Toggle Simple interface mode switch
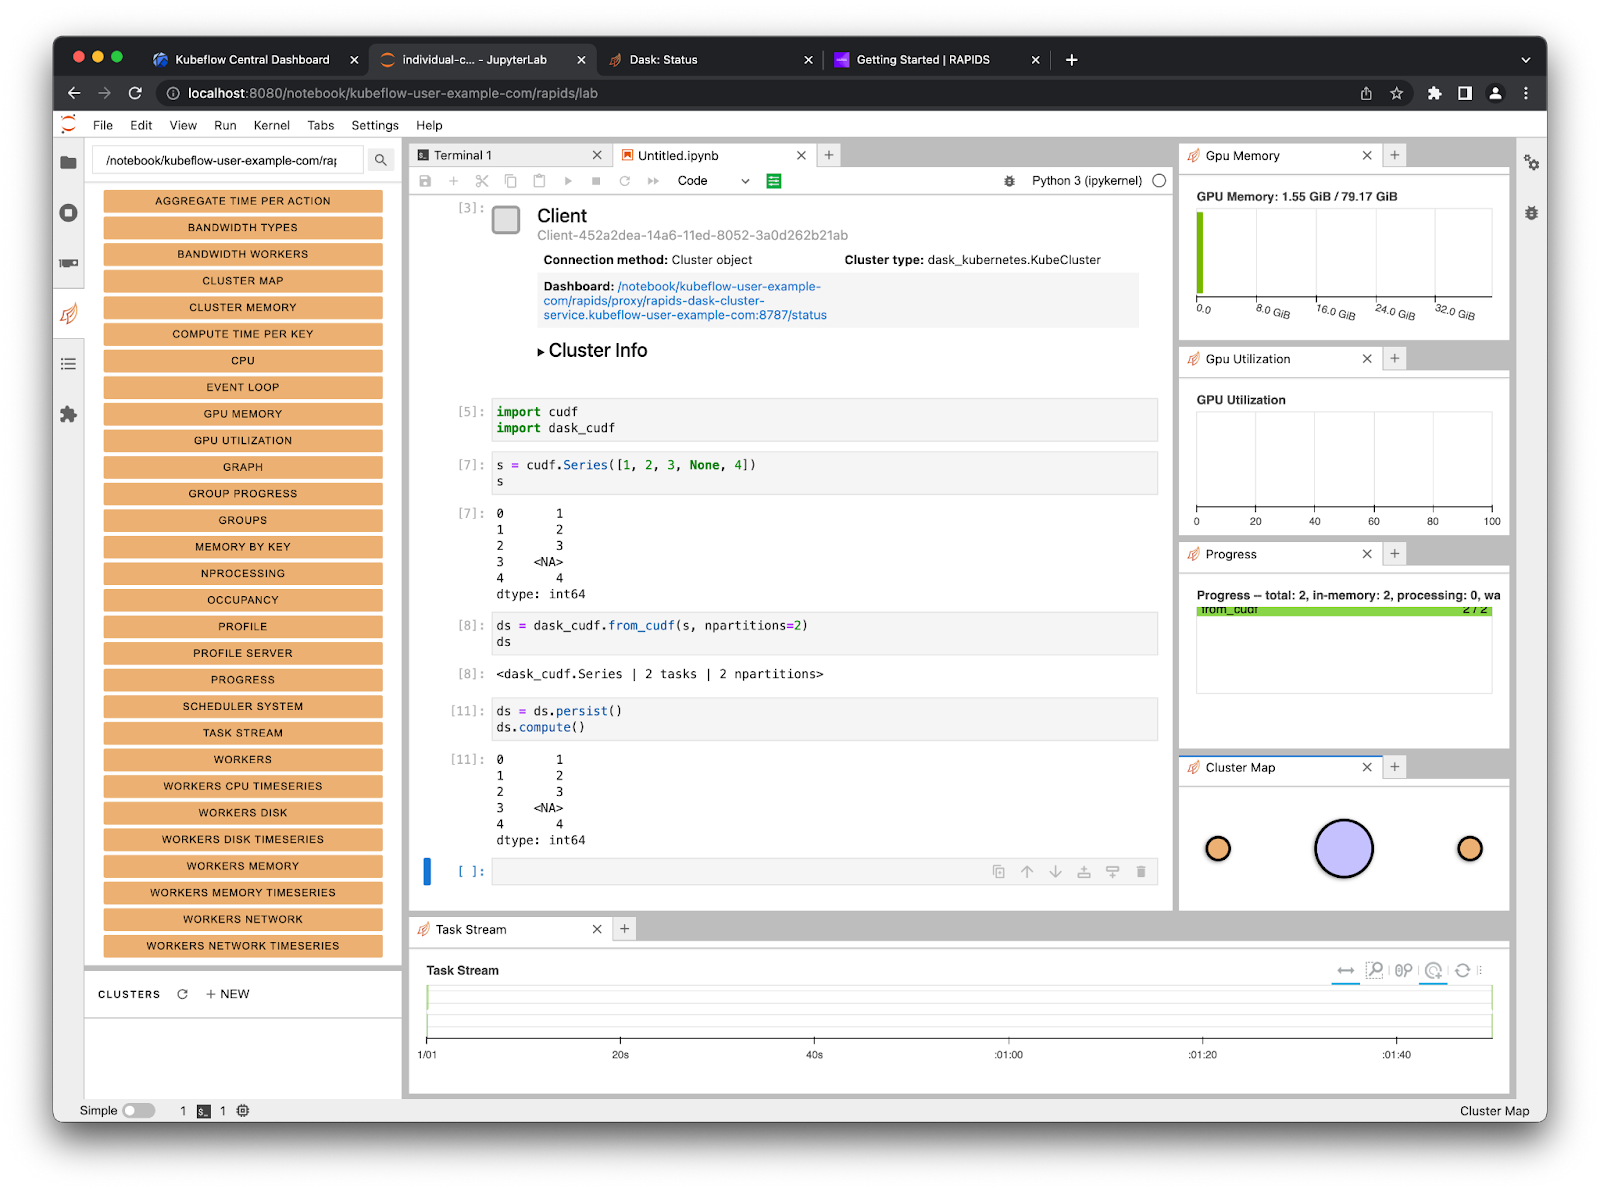 tap(139, 1110)
